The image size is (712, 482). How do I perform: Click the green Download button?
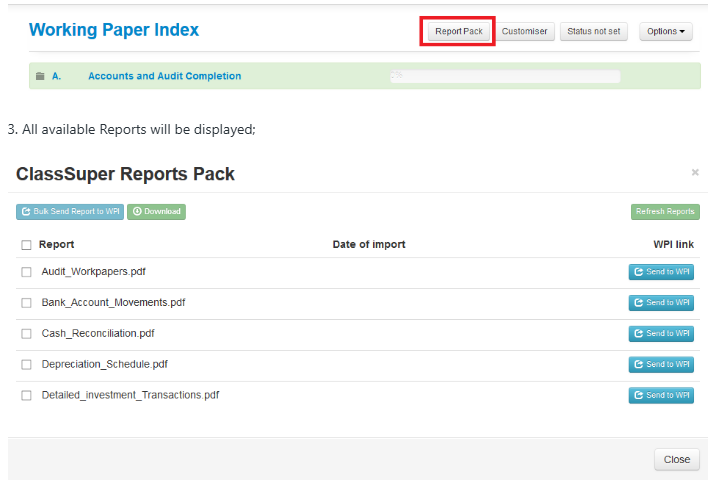156,212
